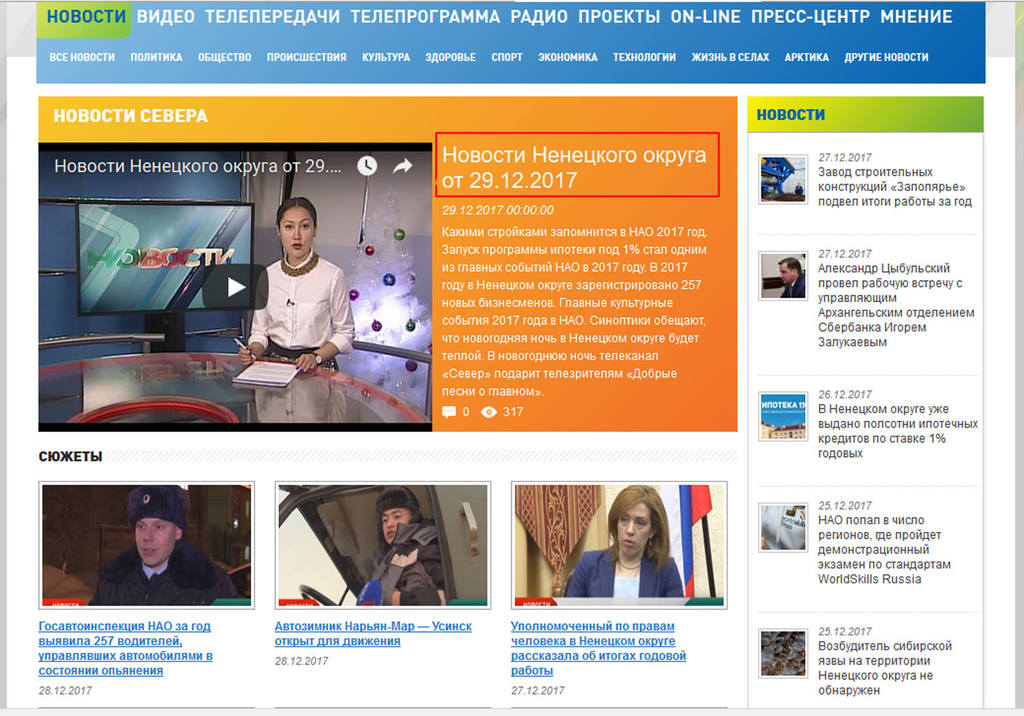The height and width of the screenshot is (716, 1024).
Task: Select КУЛЬТУРА category
Action: pos(386,57)
